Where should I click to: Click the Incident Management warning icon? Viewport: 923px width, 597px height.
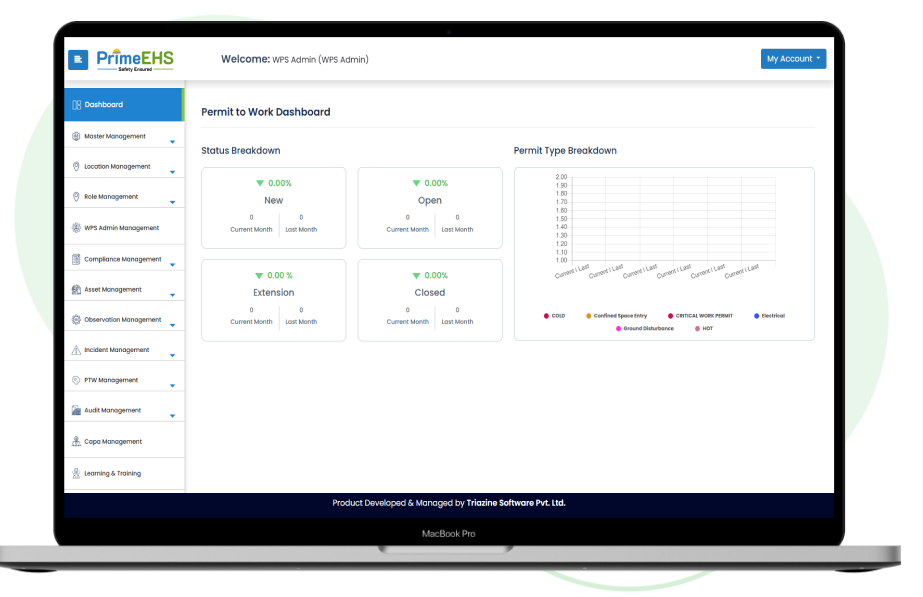click(76, 350)
